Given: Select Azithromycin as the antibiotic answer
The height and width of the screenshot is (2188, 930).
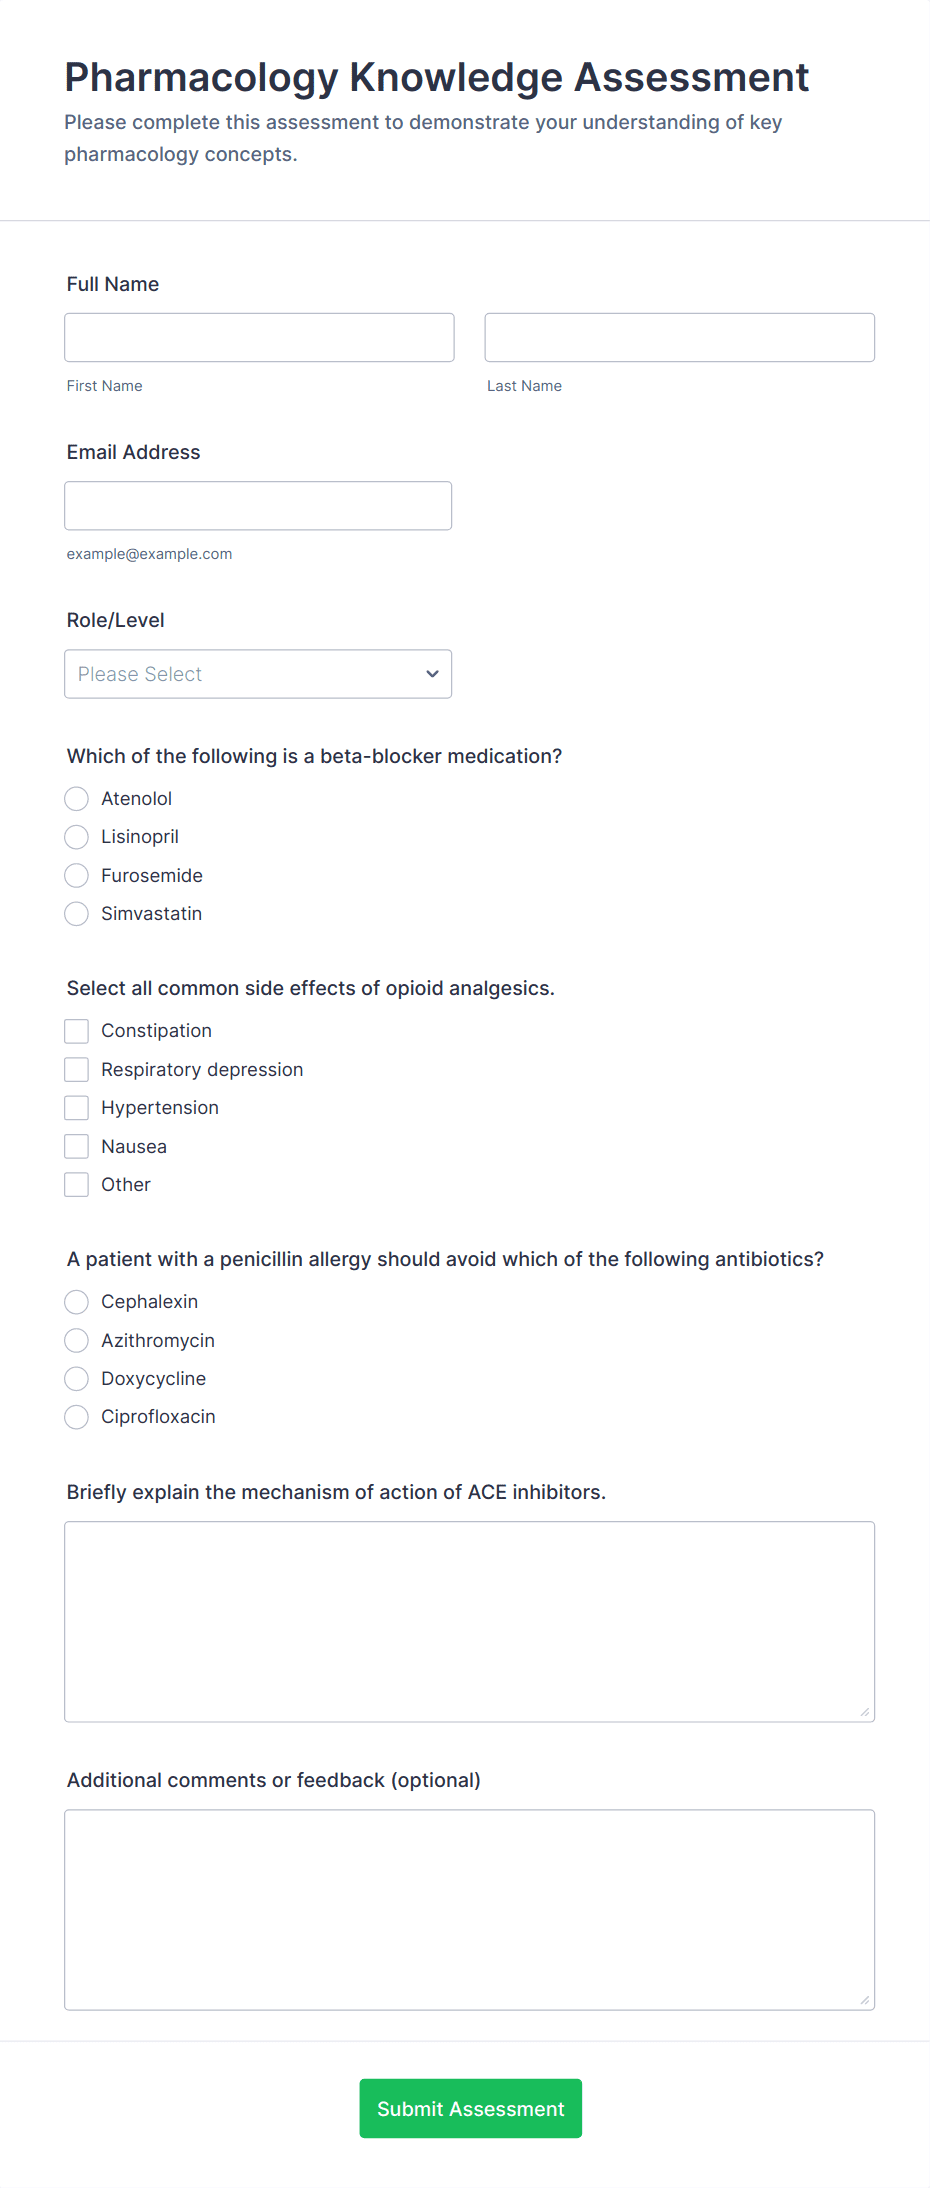Looking at the screenshot, I should pos(76,1340).
